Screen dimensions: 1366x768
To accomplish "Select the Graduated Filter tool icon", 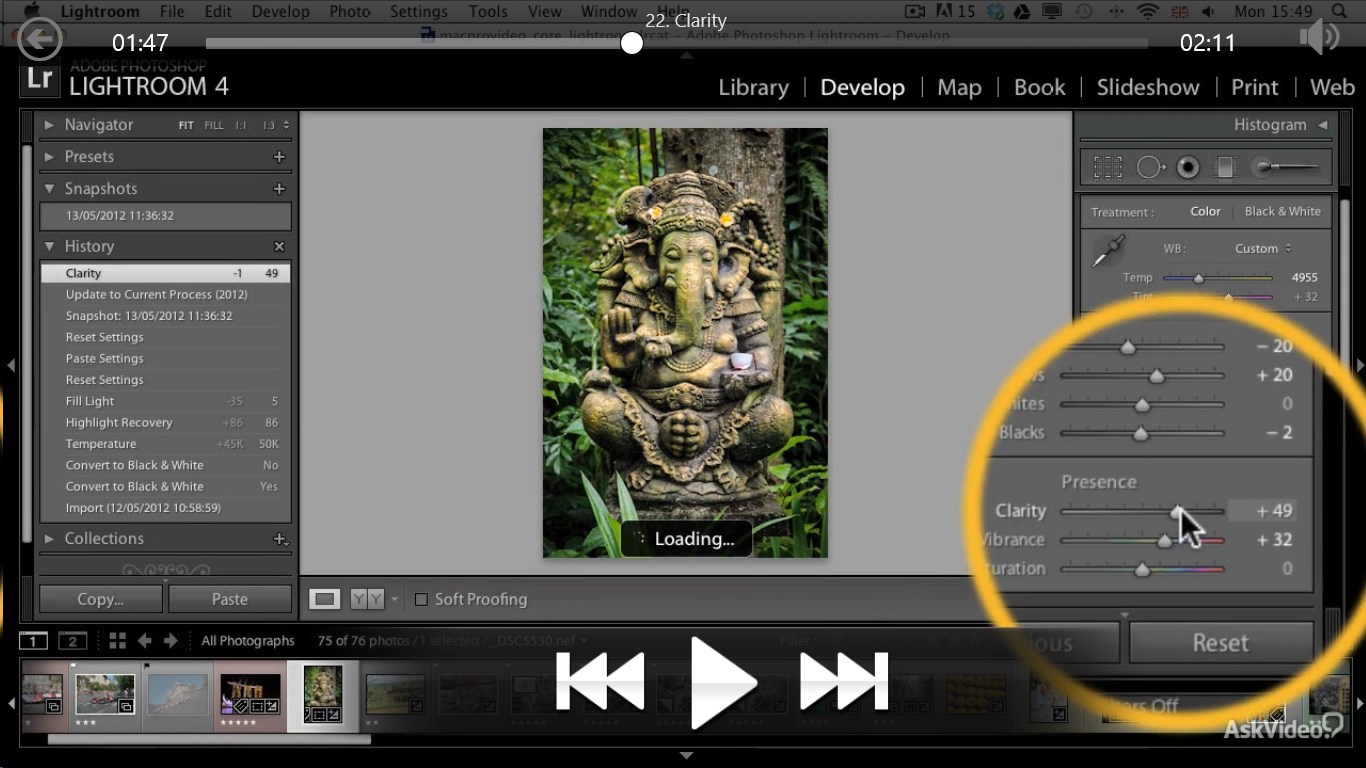I will point(1226,167).
